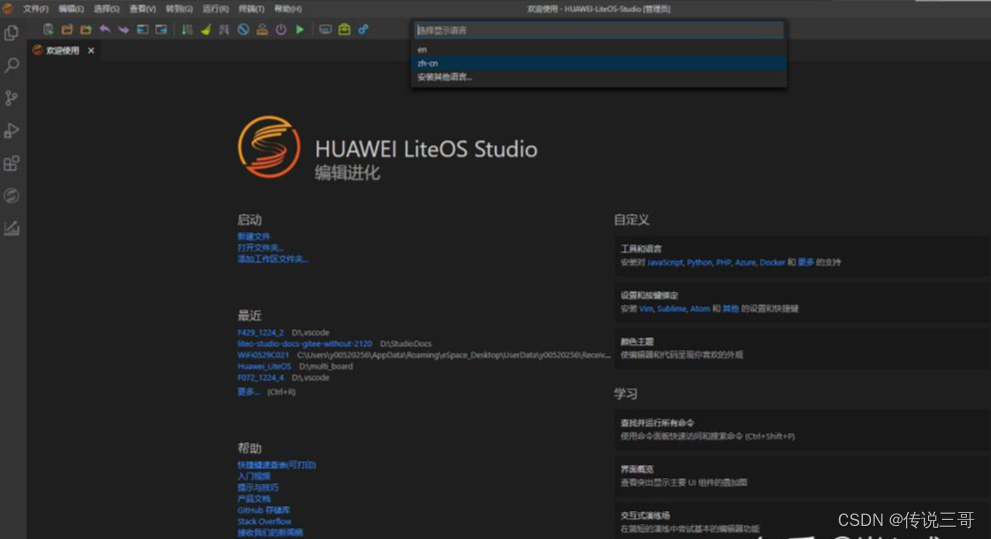Click the 新建文件 link under 启动

pos(253,236)
